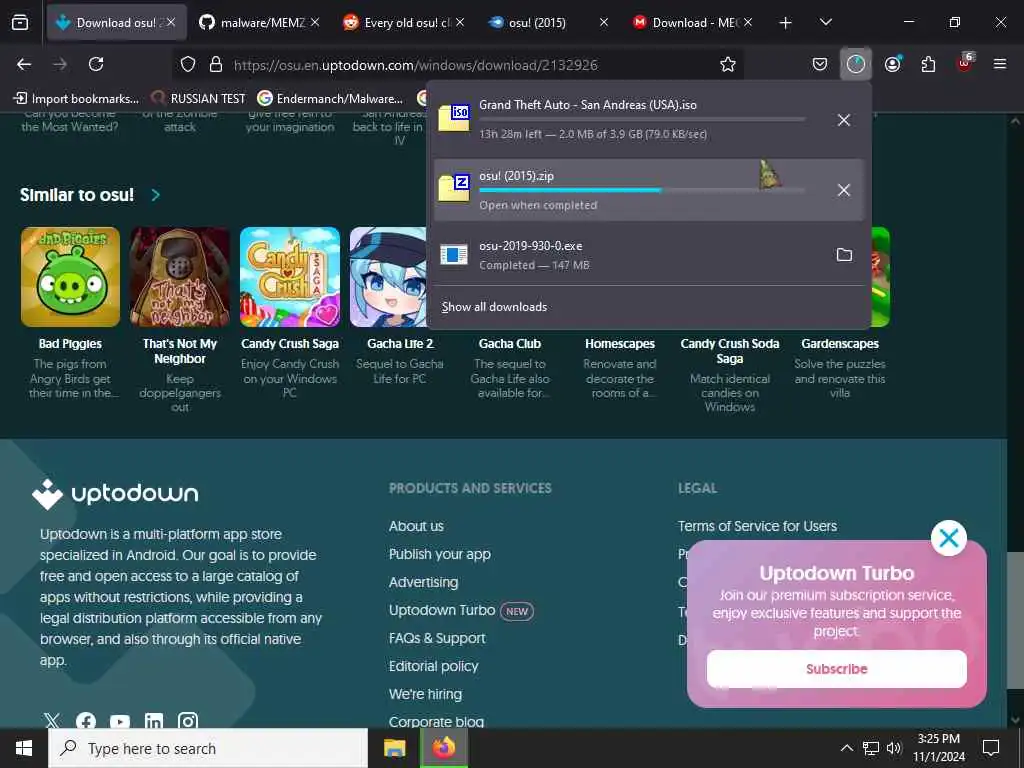
Task: Open uBlock Origin extension icon
Action: coord(965,63)
